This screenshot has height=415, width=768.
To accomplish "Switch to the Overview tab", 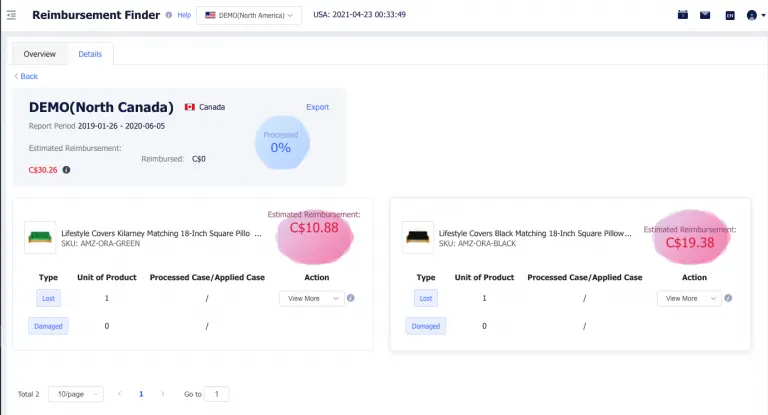I will 40,54.
